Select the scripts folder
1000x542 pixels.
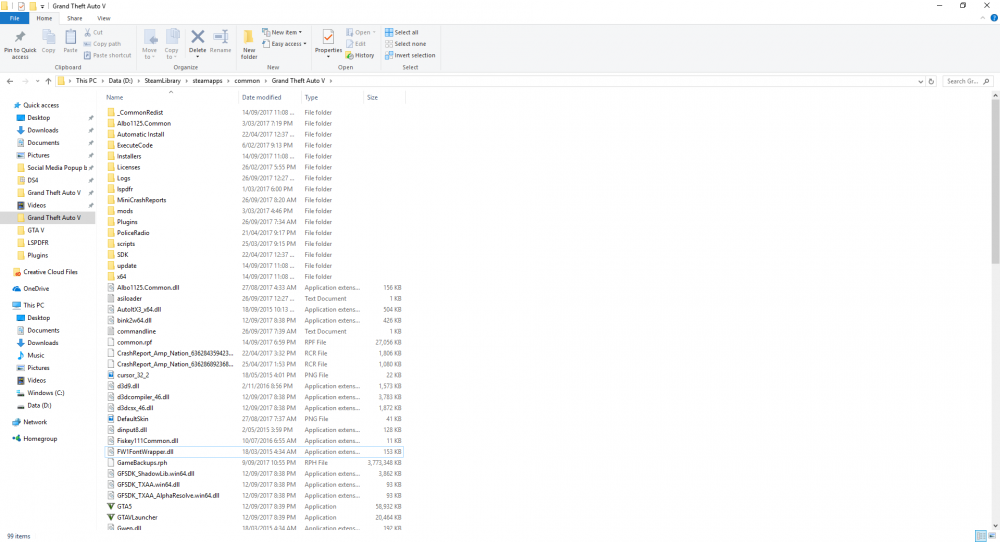(126, 244)
